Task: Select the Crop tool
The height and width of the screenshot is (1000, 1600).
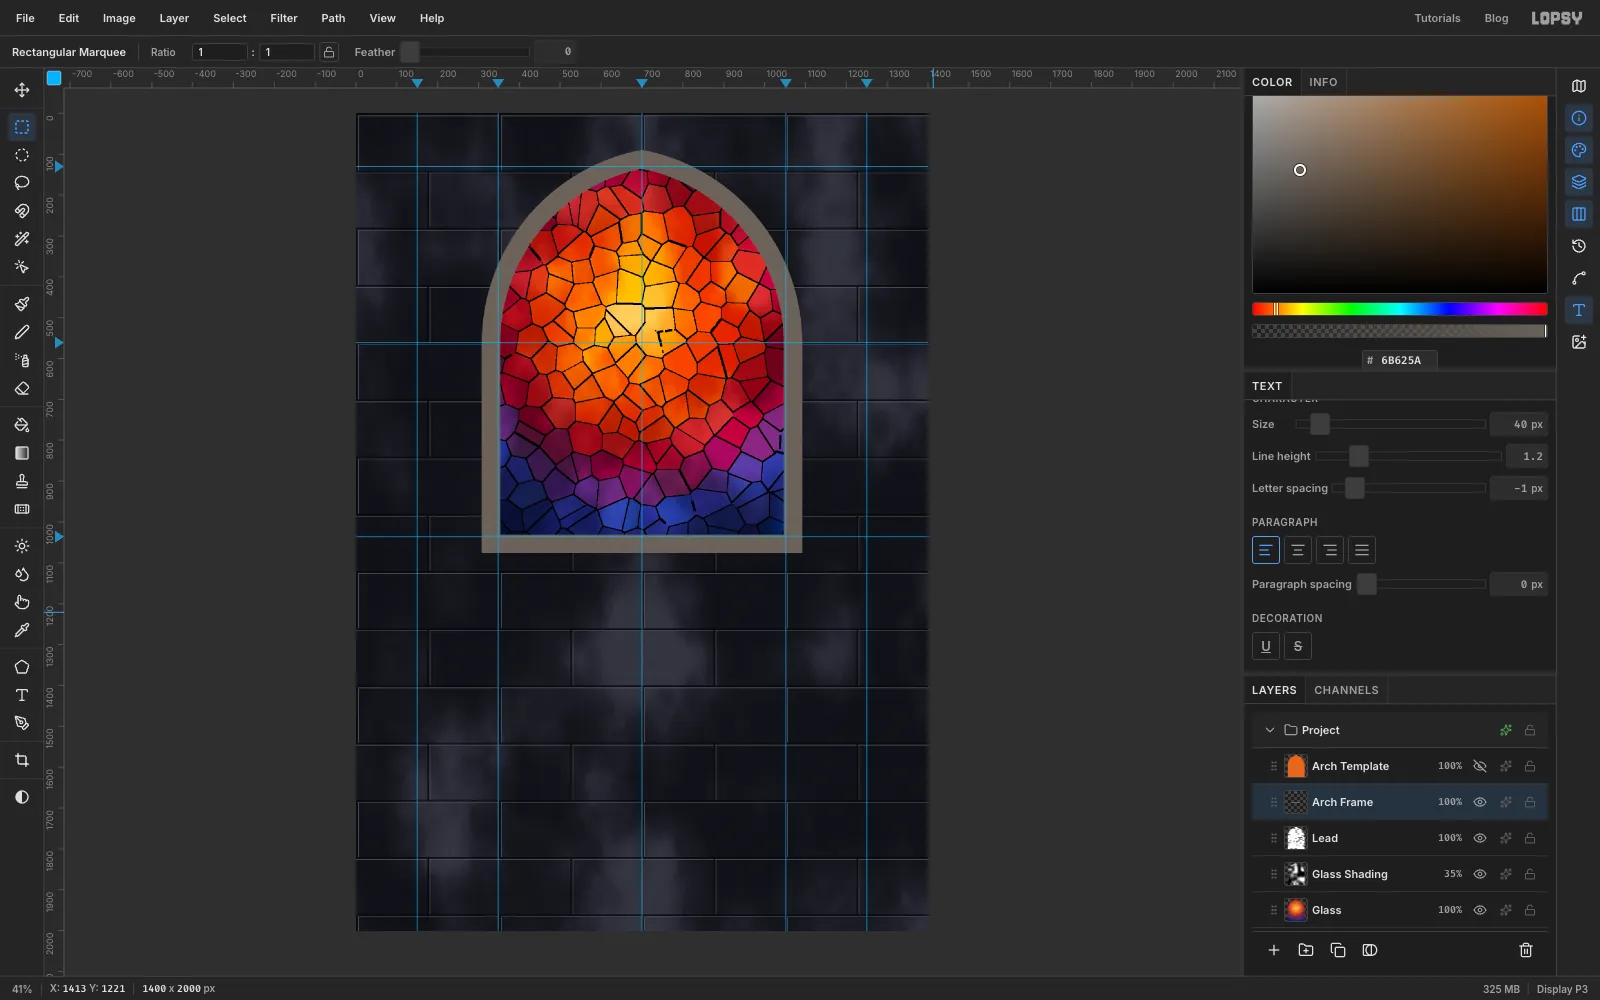Action: [x=22, y=760]
